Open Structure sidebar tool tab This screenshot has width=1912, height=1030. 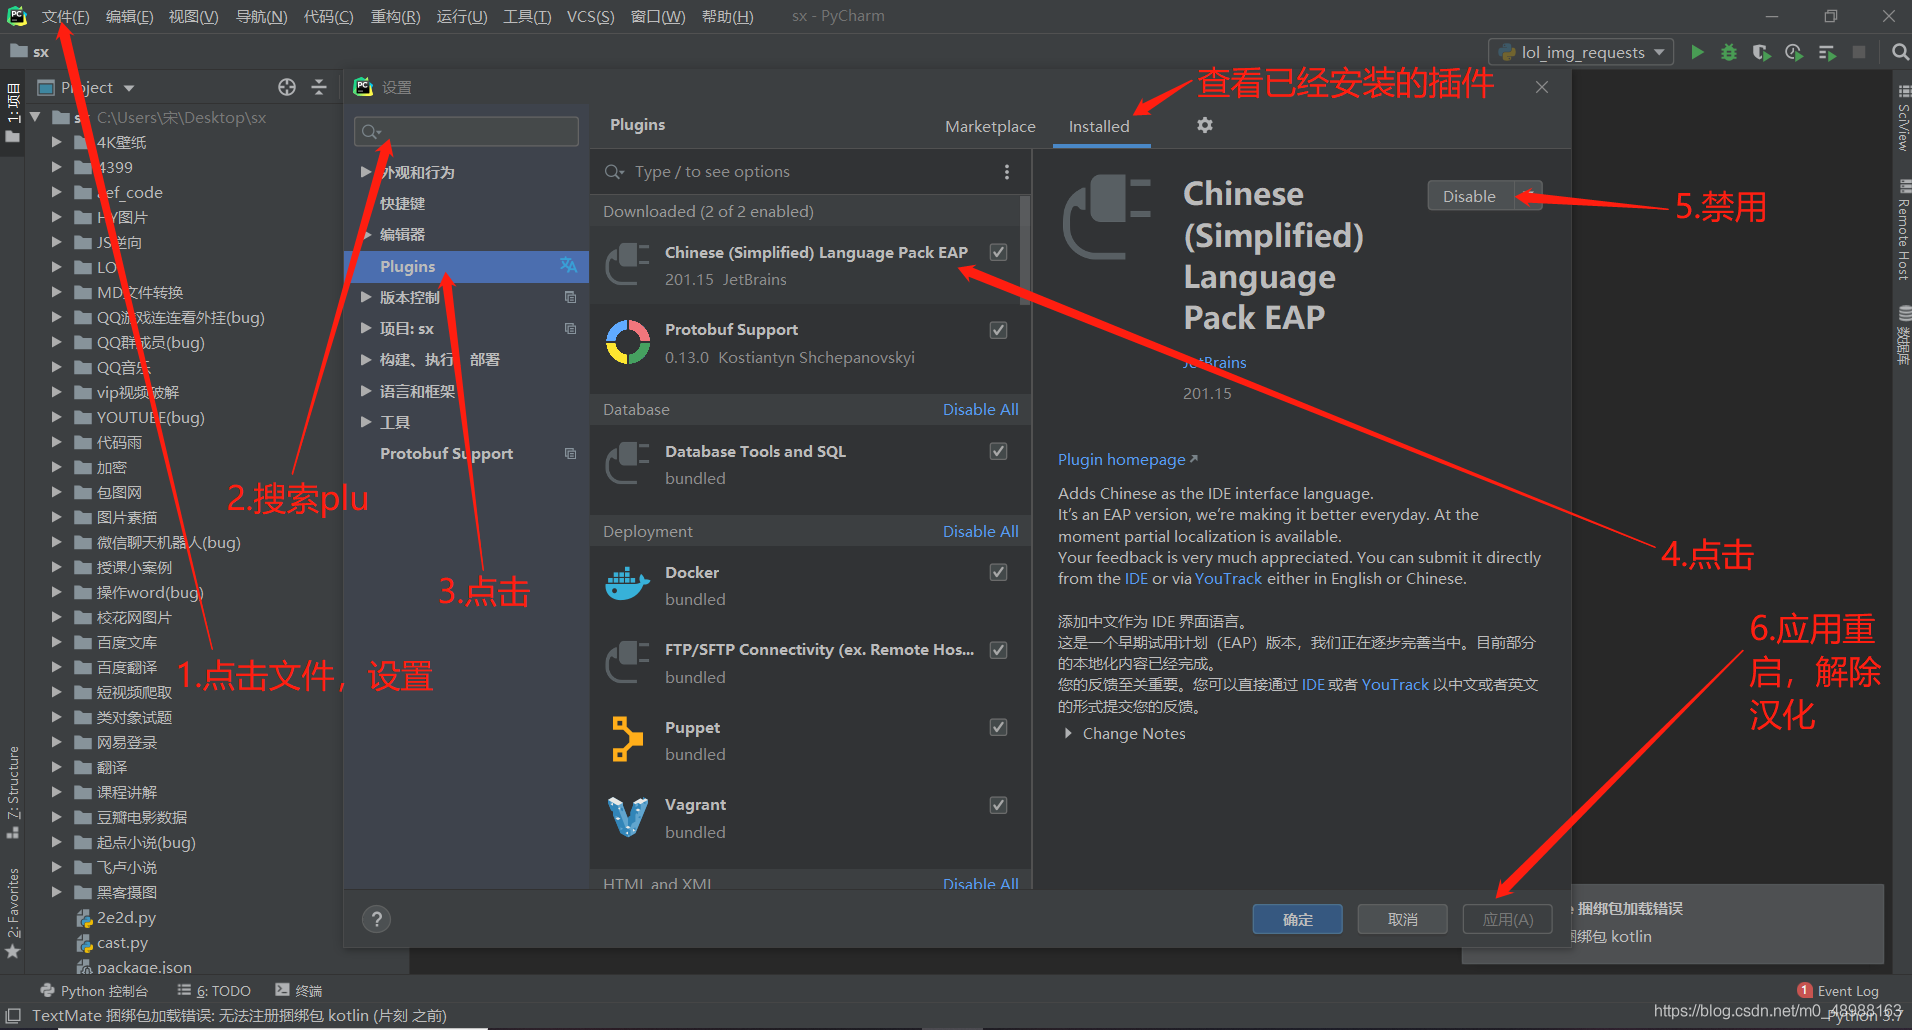(13, 792)
